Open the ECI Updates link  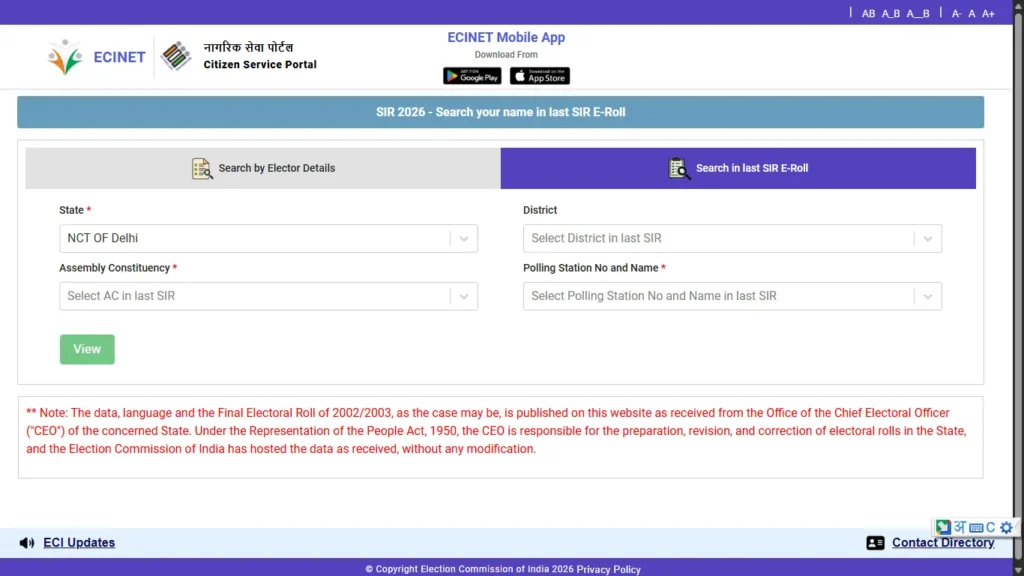pyautogui.click(x=79, y=543)
